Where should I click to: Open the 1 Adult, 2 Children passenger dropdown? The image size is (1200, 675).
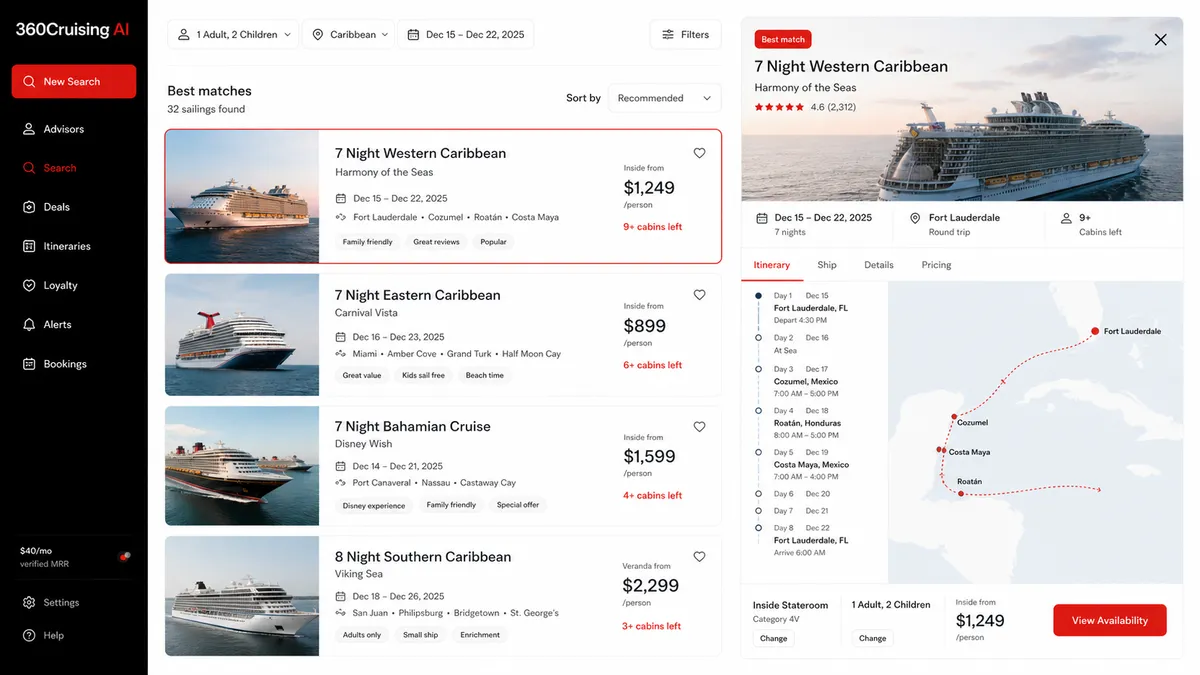233,34
